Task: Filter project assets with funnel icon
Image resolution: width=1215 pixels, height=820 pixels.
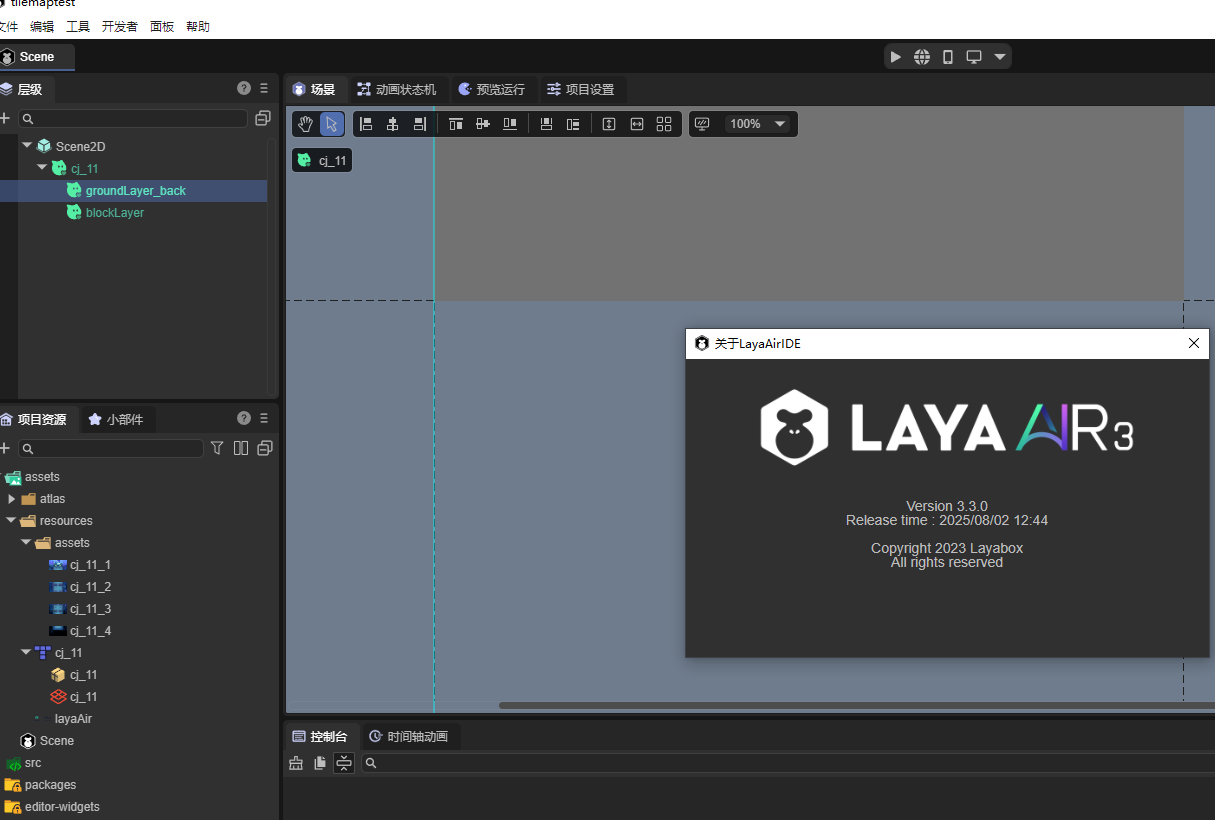Action: click(217, 448)
